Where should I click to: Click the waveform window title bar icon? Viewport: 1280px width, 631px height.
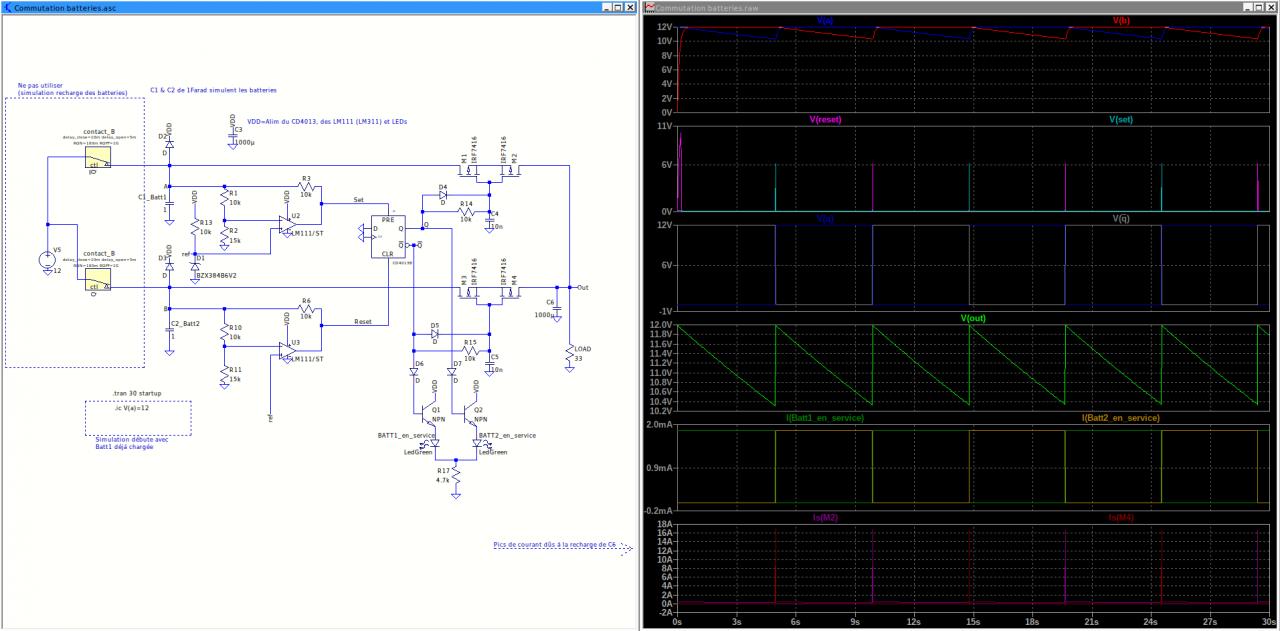tap(650, 6)
